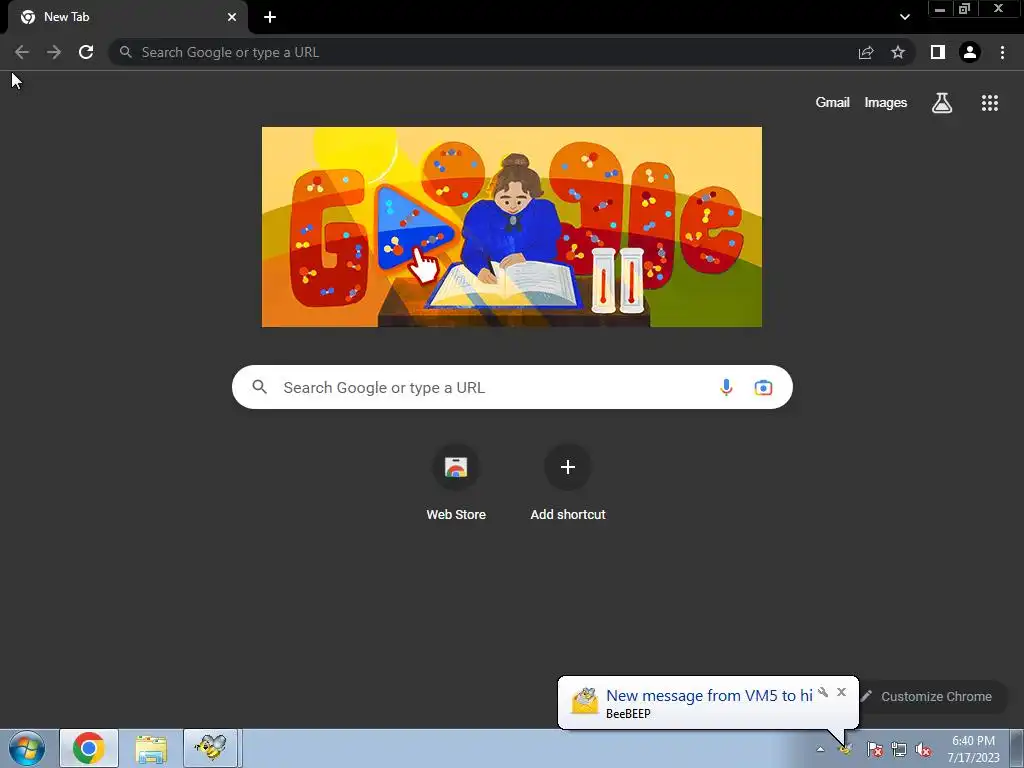
Task: Open the clock showing 6:40 PM
Action: (973, 749)
